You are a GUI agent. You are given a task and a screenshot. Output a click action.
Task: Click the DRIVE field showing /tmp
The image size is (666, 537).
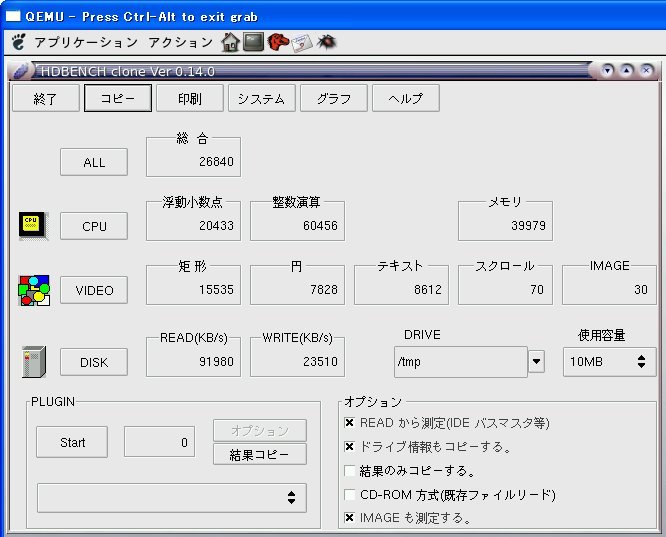point(460,362)
